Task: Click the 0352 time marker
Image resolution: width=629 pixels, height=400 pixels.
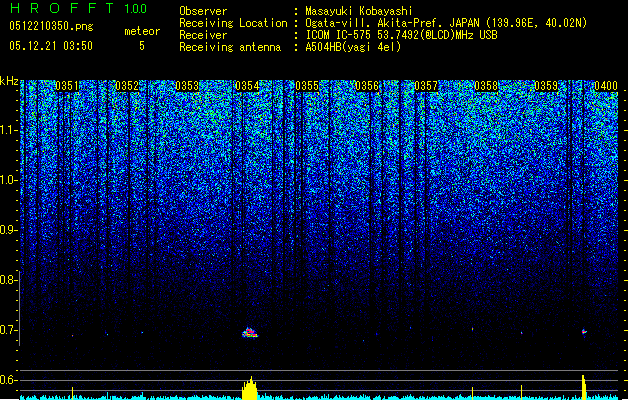Action: point(127,86)
